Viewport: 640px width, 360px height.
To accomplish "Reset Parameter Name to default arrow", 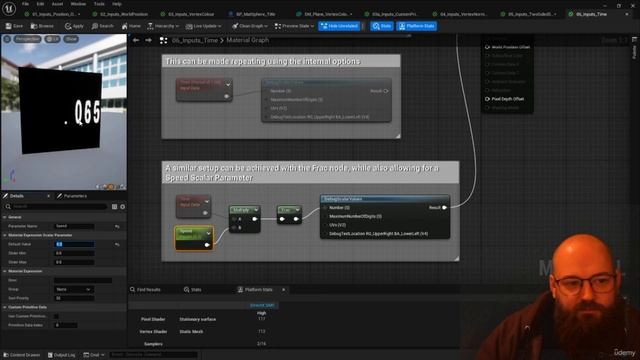I will (117, 226).
